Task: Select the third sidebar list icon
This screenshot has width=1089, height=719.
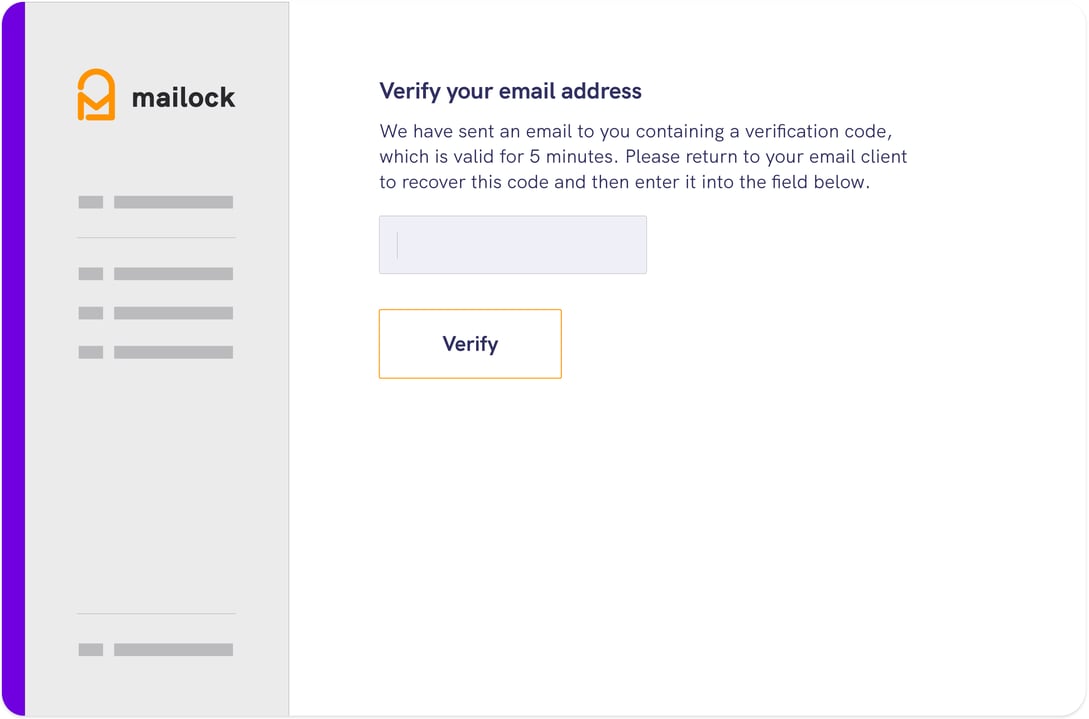Action: [90, 313]
